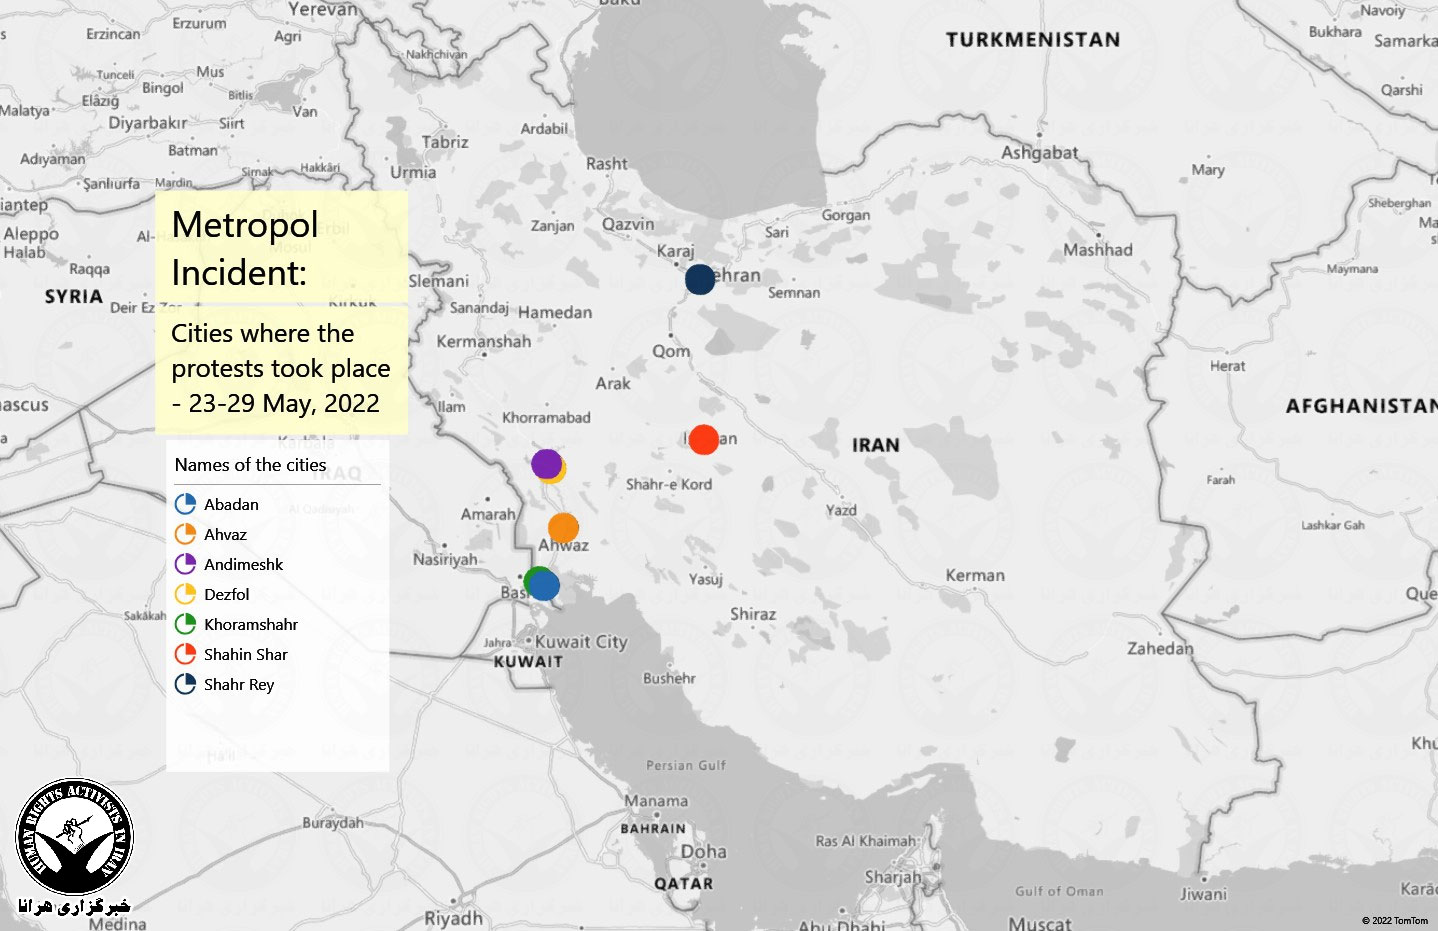1438x931 pixels.
Task: Click the purple Andimeshk map marker
Action: [x=545, y=463]
